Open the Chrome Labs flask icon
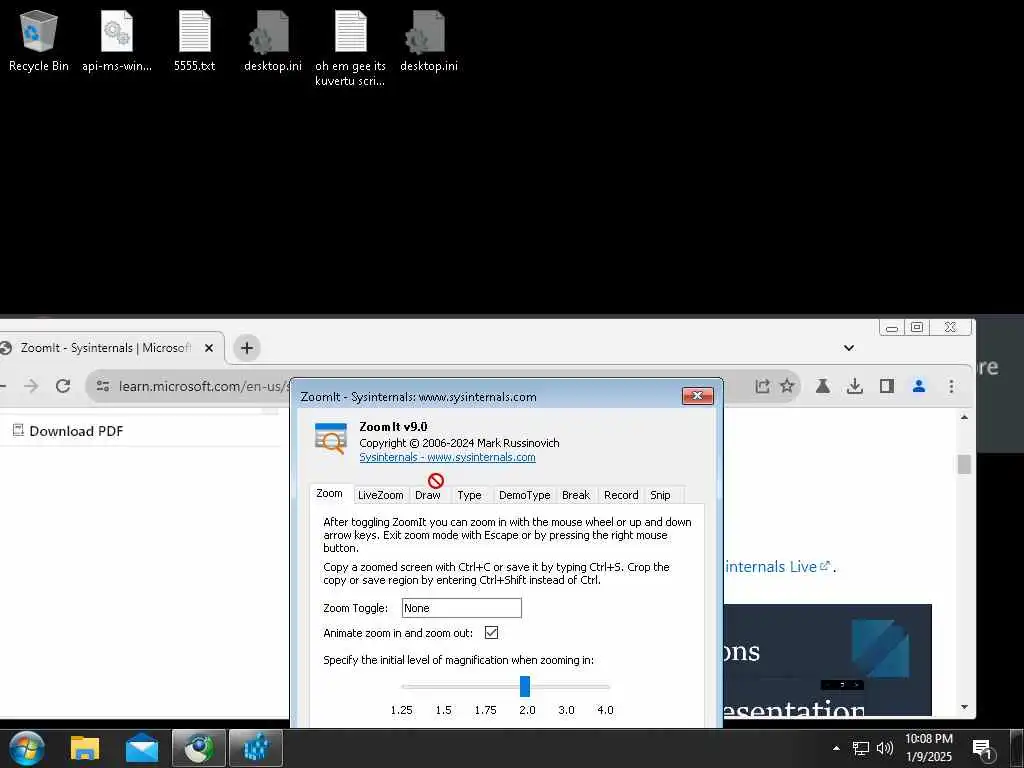 pyautogui.click(x=823, y=386)
